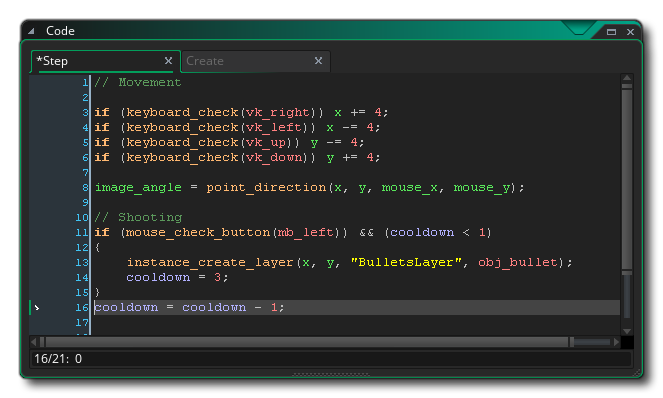Click the closing brace on line 15
This screenshot has width=663, height=398.
97,293
